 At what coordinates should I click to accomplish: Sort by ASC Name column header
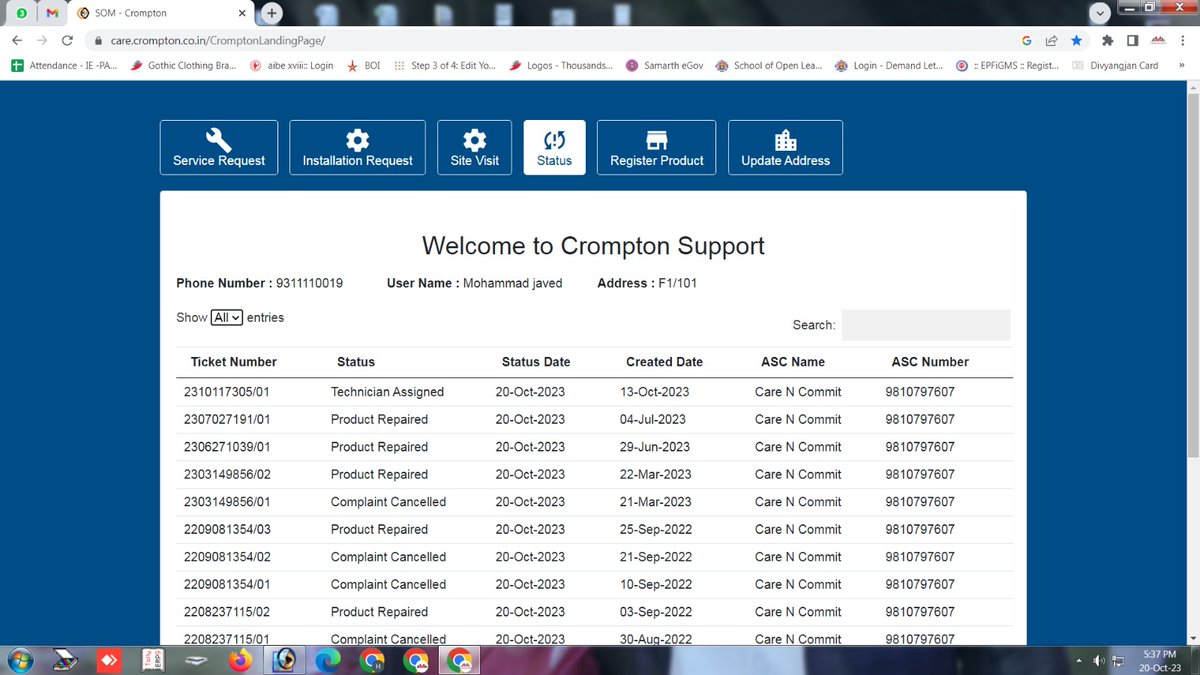[x=793, y=362]
